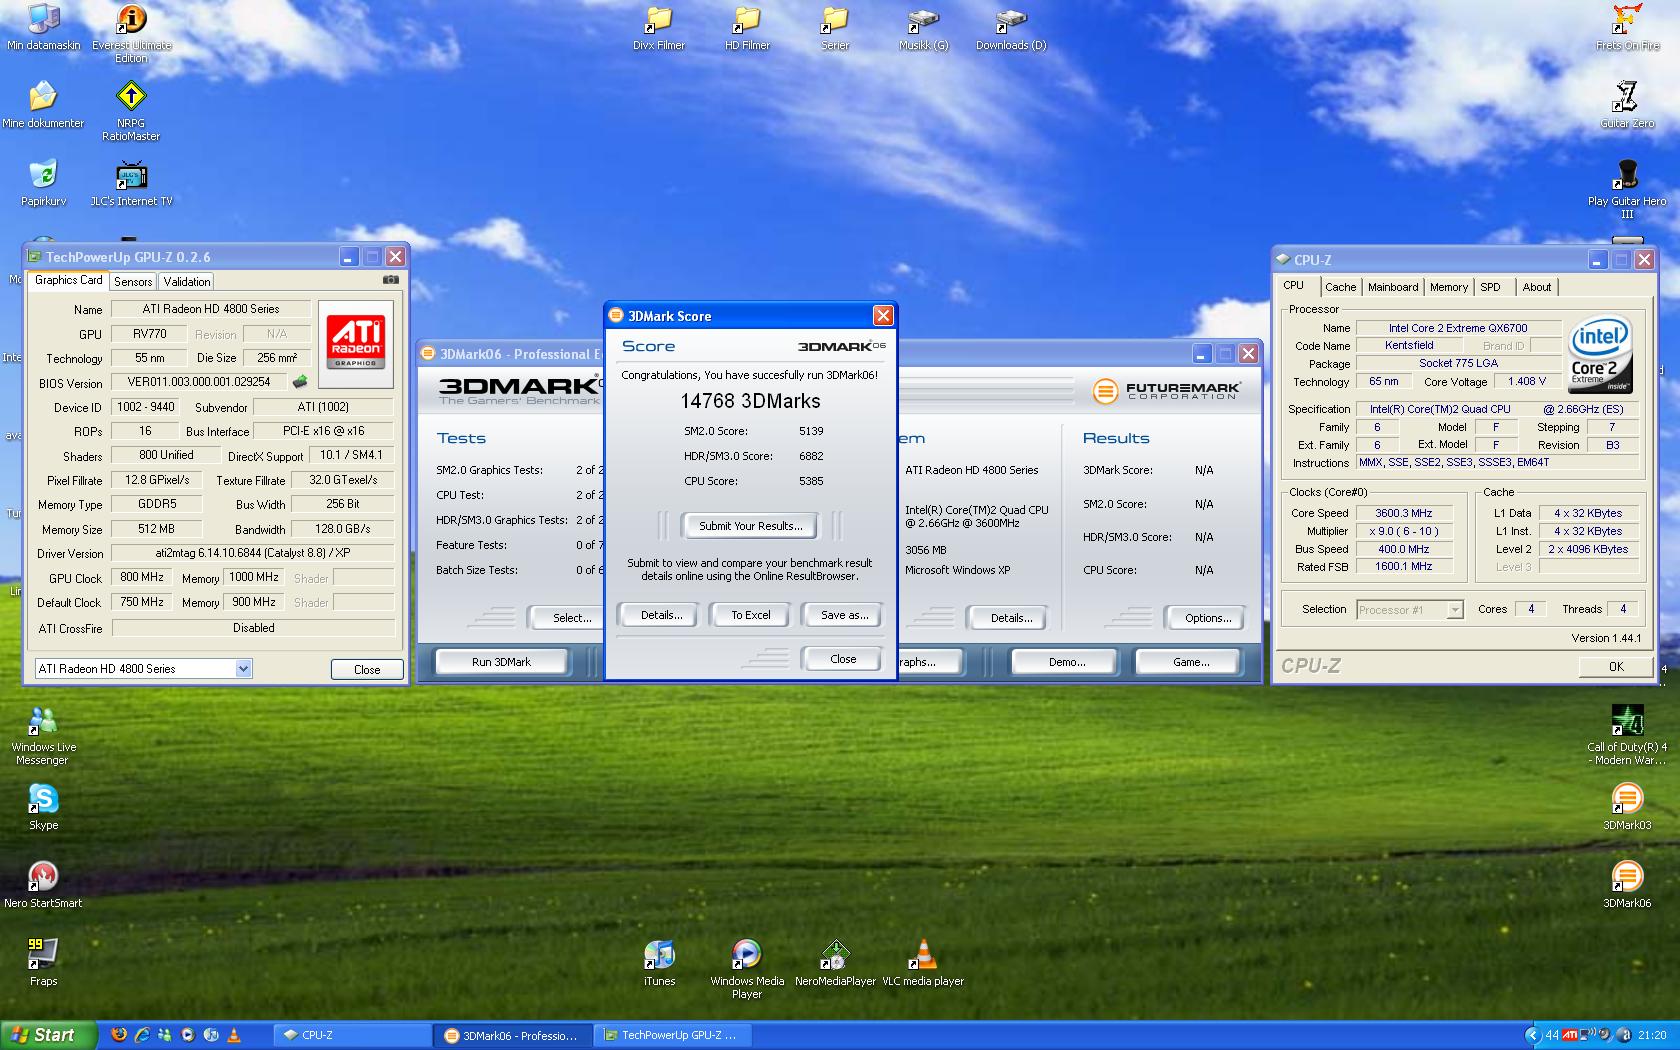
Task: Open the Skype desktop icon
Action: click(43, 799)
